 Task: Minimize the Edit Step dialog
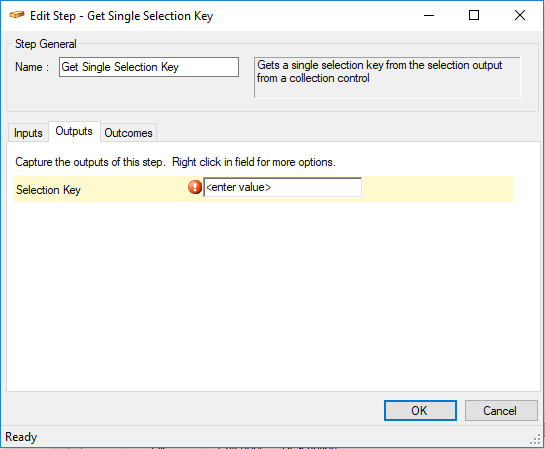429,15
